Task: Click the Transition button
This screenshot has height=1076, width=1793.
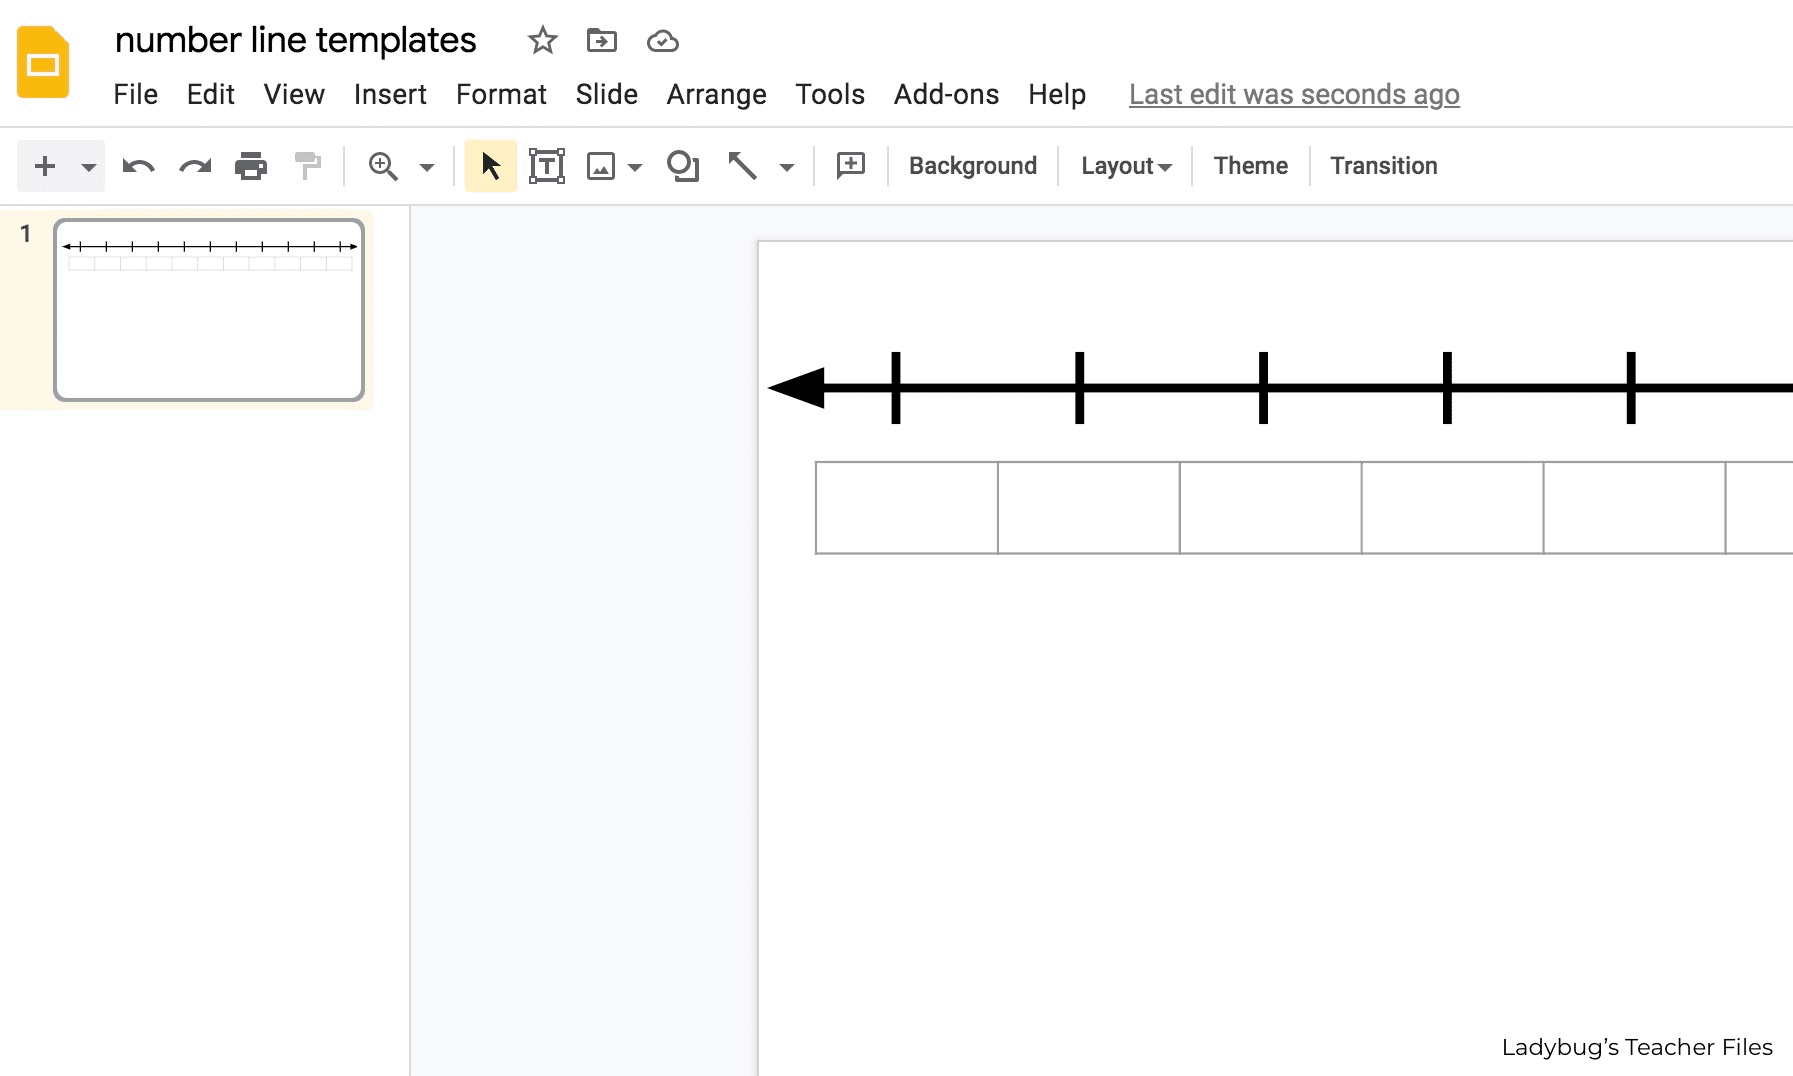Action: coord(1384,166)
